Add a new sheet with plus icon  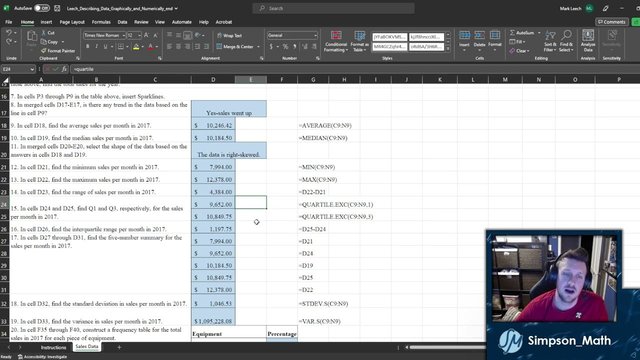[x=119, y=347]
